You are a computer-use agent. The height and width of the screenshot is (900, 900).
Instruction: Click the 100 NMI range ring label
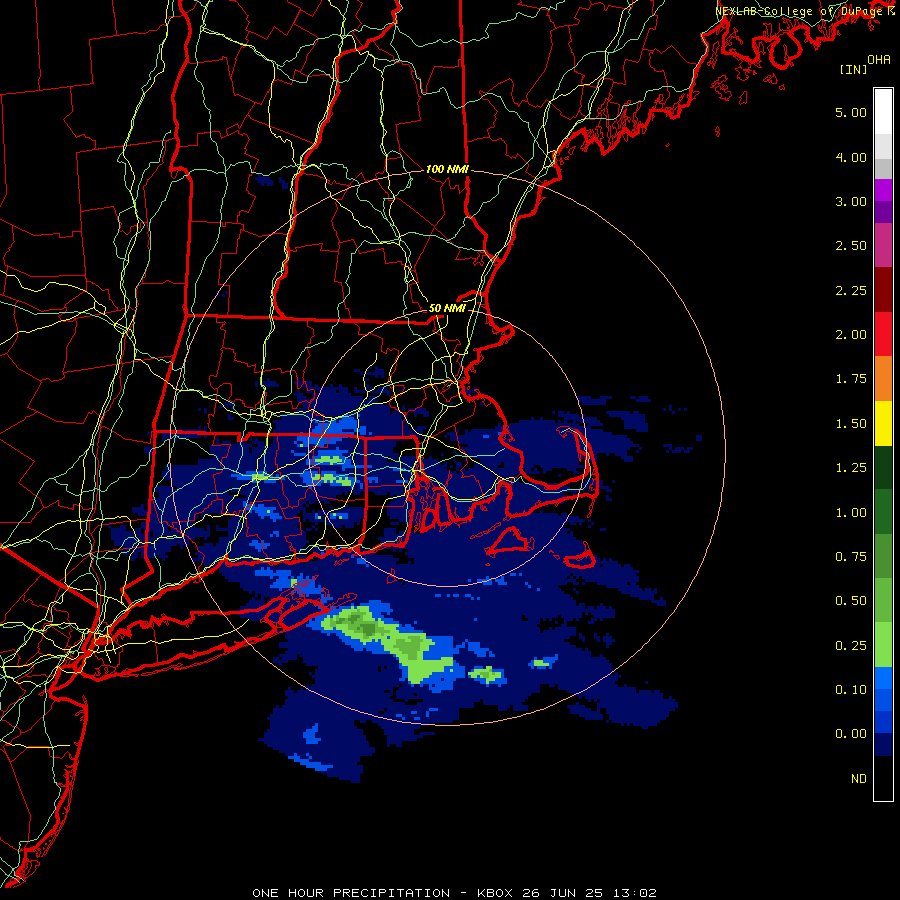pyautogui.click(x=447, y=169)
